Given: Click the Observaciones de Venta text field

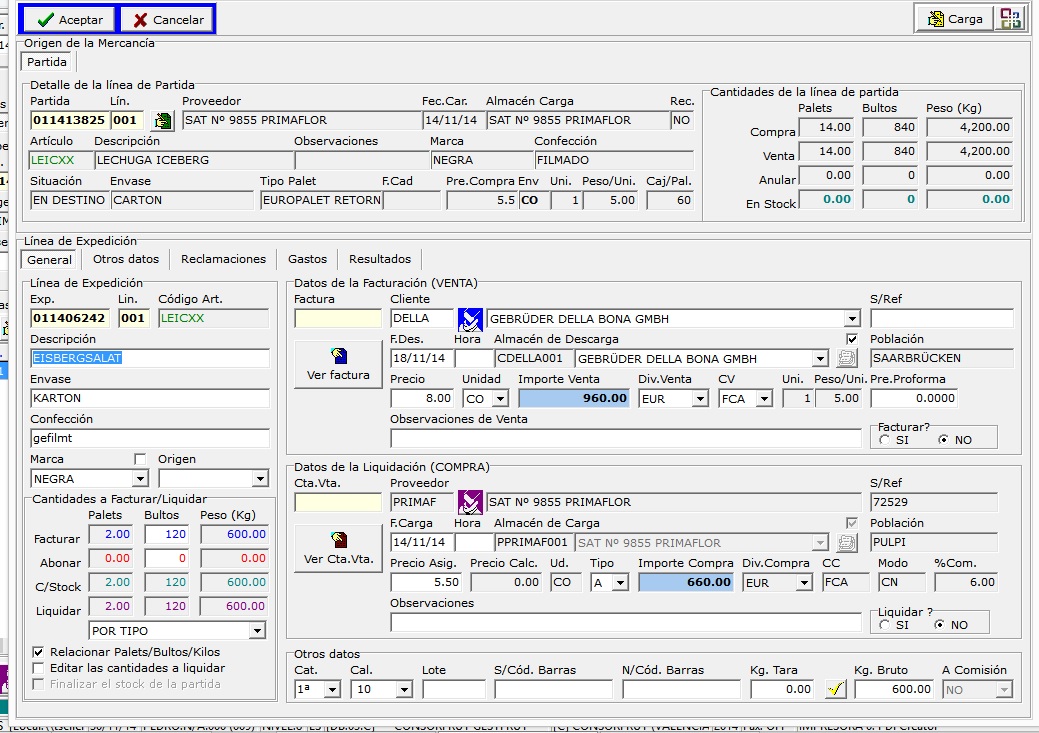Looking at the screenshot, I should (625, 438).
